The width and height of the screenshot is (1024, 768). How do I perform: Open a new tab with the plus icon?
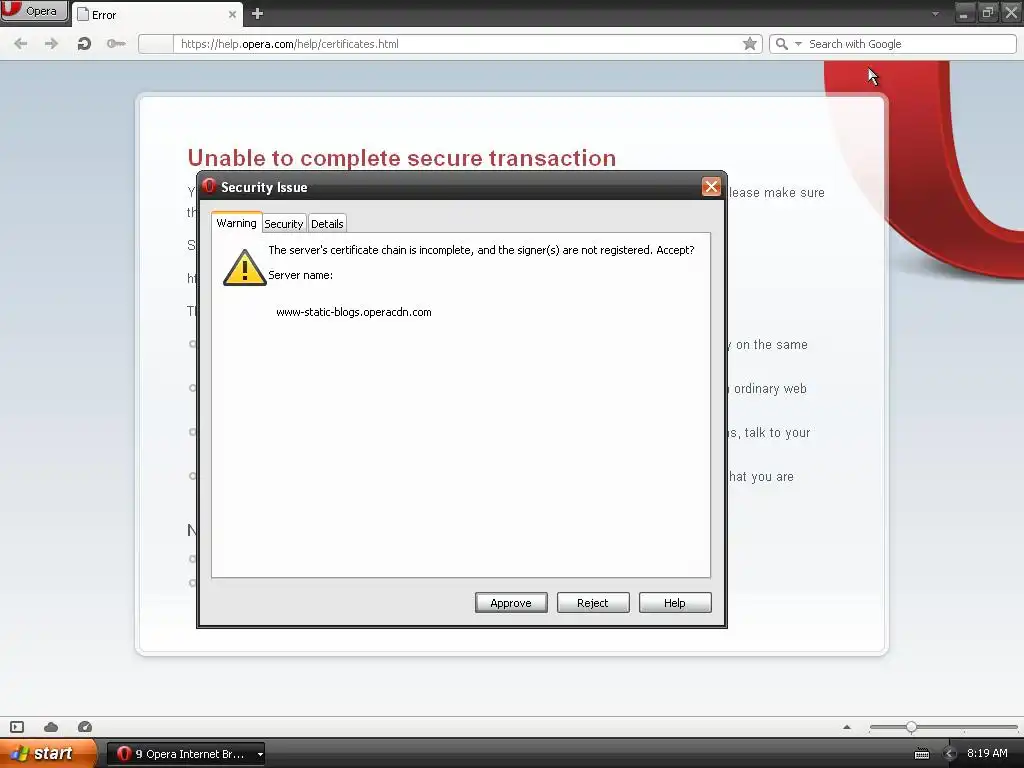(257, 14)
